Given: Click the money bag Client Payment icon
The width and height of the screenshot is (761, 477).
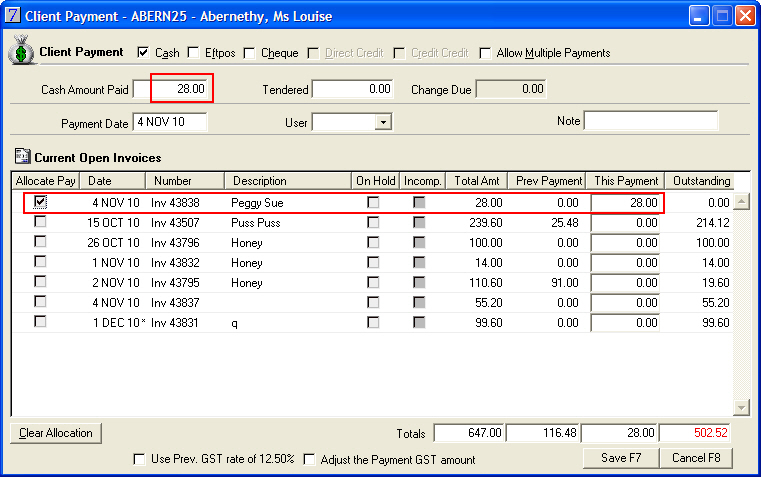Looking at the screenshot, I should coord(21,49).
